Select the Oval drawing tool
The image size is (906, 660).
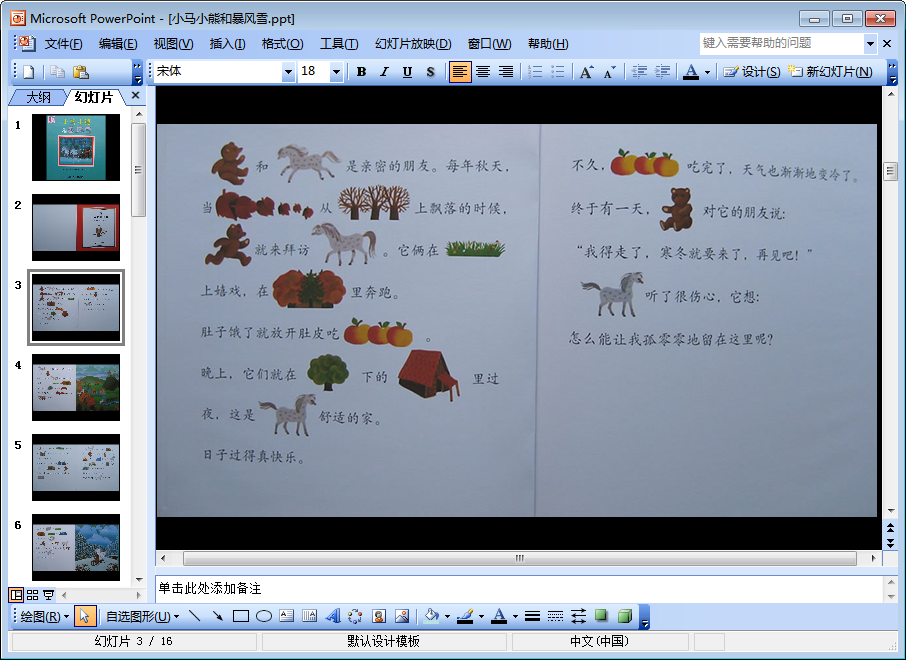pyautogui.click(x=264, y=617)
